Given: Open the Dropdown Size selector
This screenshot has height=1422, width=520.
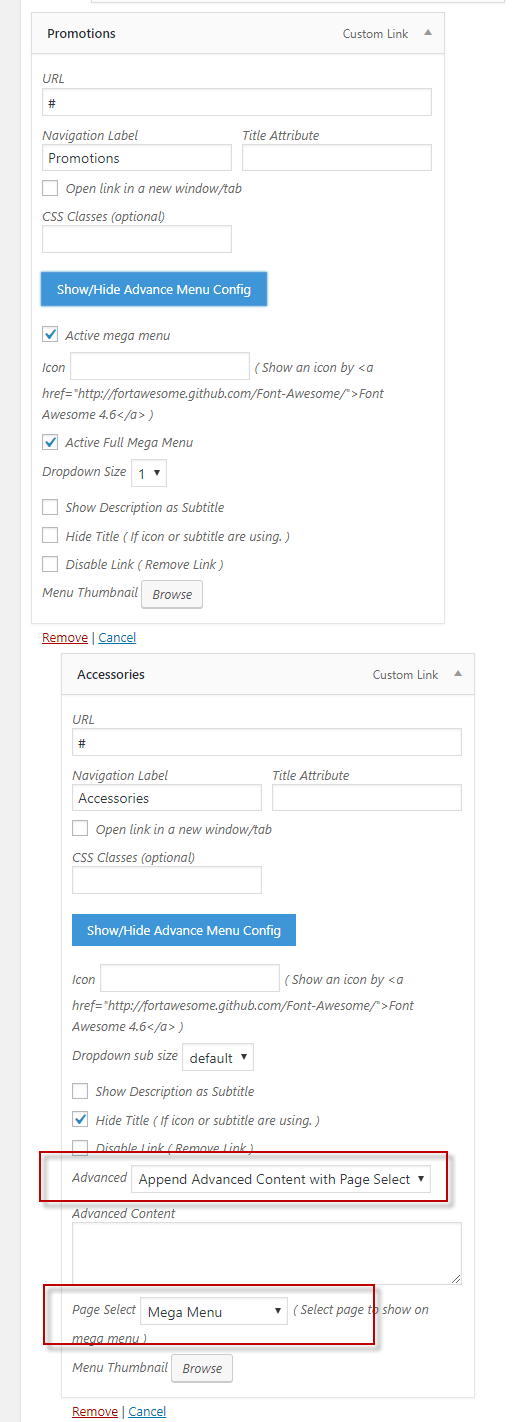Looking at the screenshot, I should (x=149, y=473).
